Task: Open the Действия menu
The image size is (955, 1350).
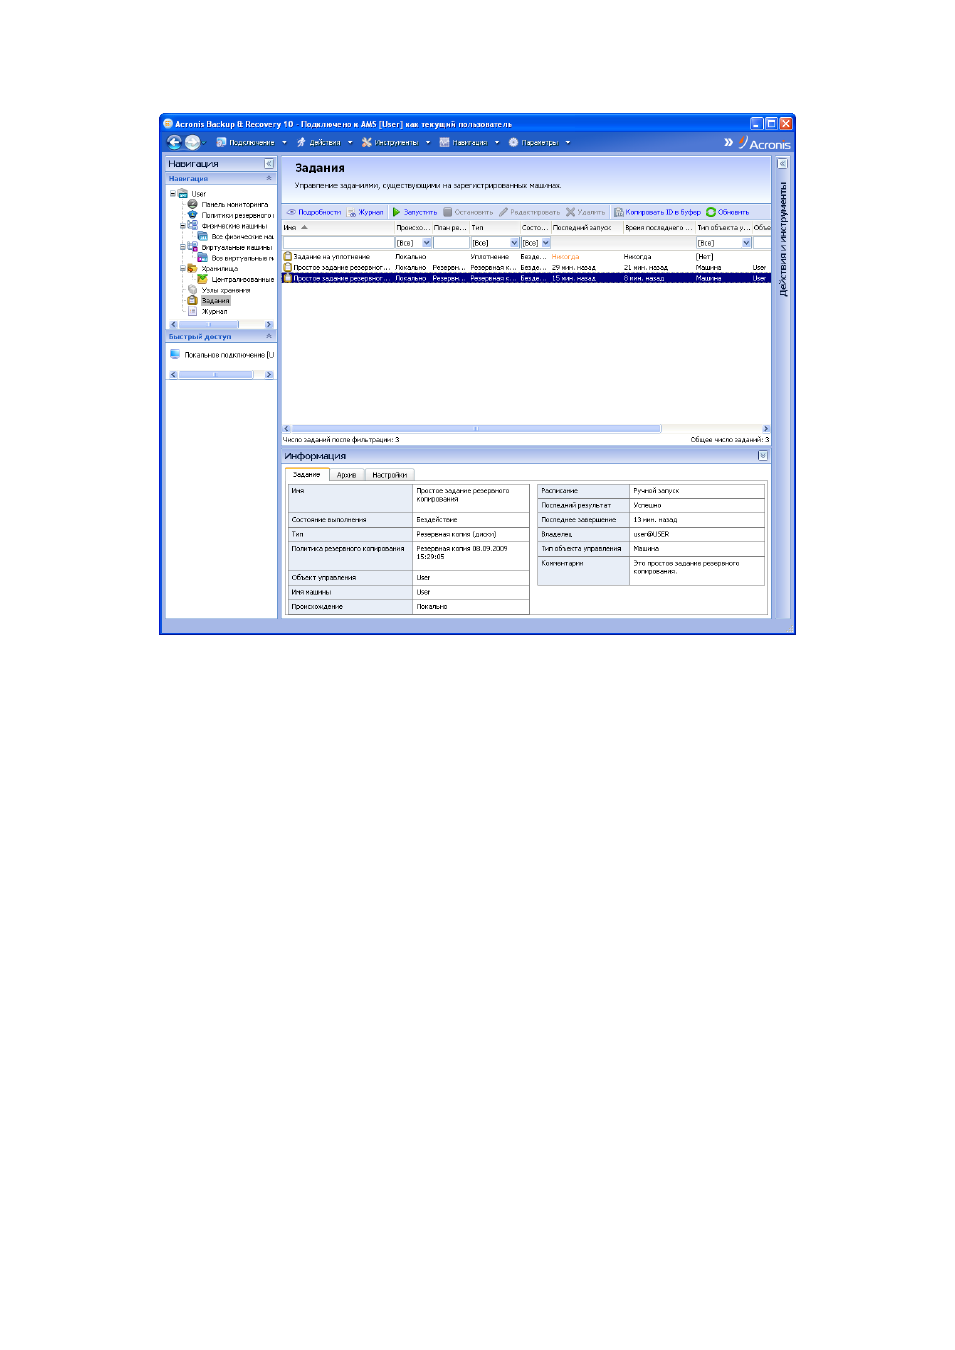Action: click(324, 142)
